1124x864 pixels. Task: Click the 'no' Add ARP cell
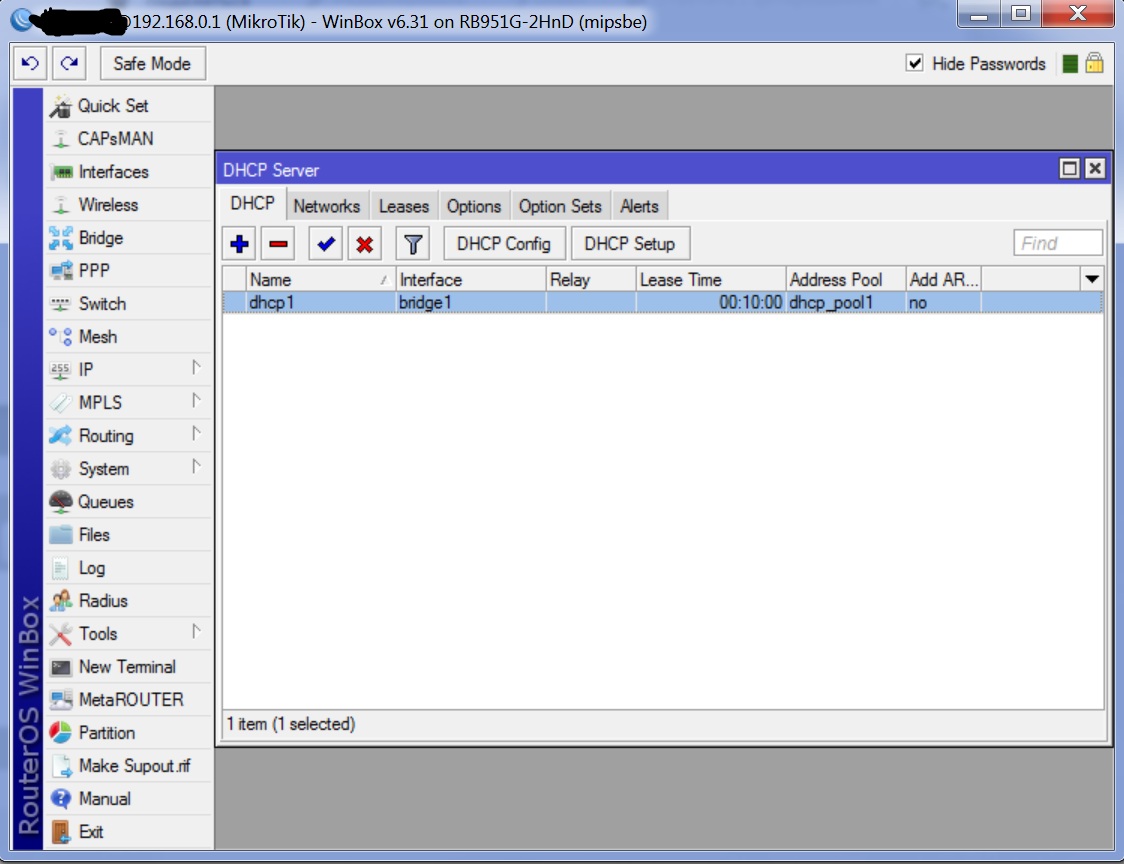[943, 303]
